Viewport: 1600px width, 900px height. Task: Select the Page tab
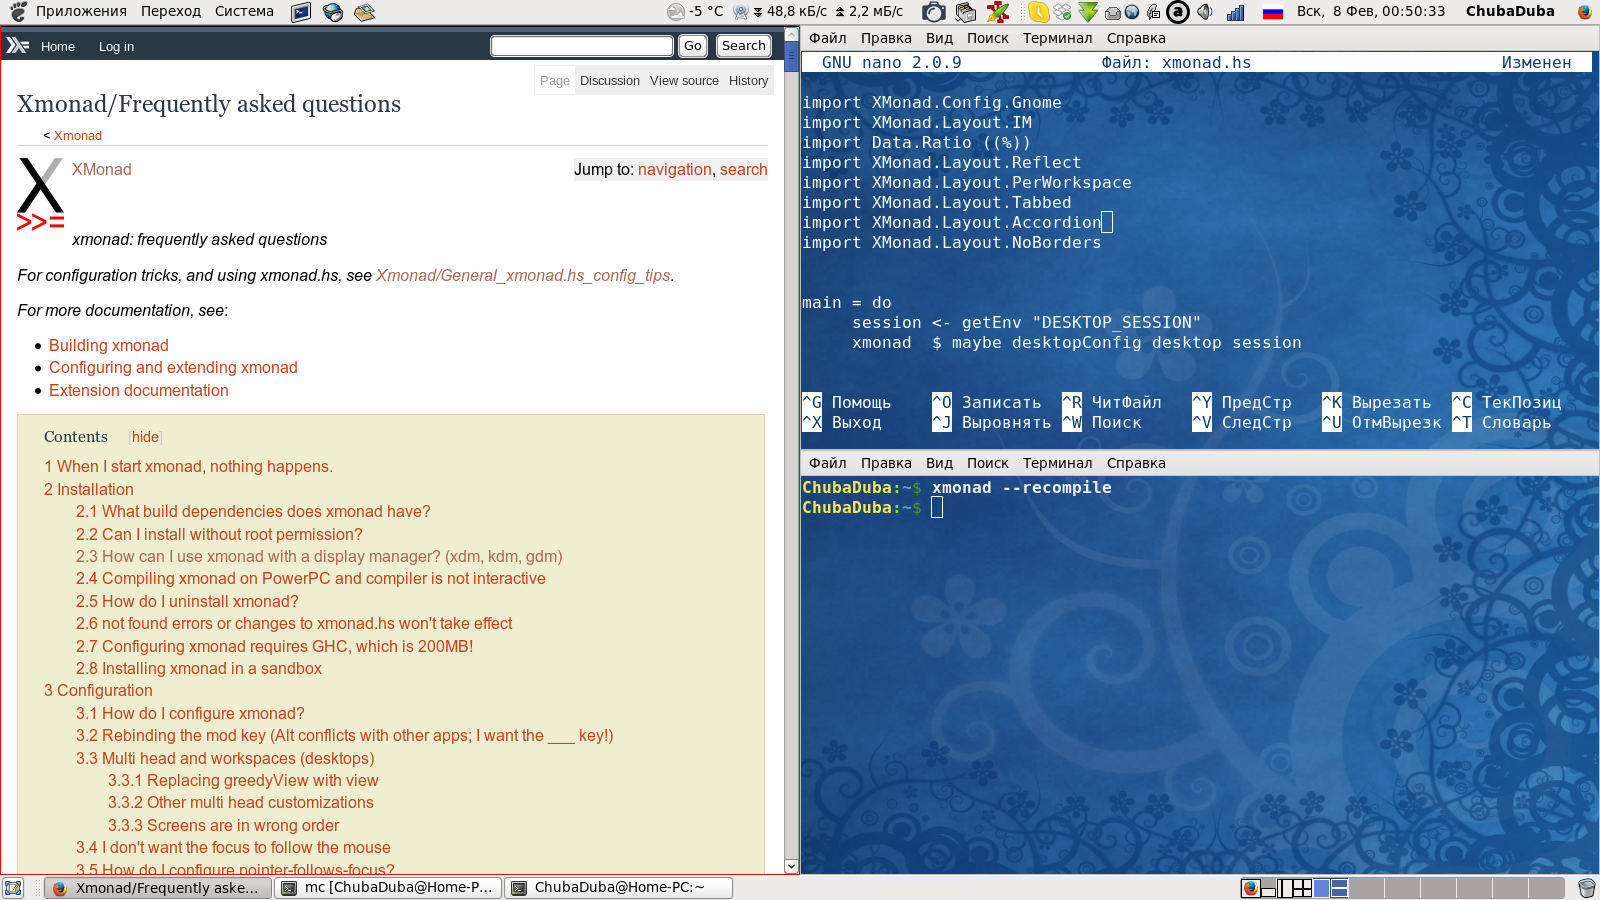tap(555, 81)
